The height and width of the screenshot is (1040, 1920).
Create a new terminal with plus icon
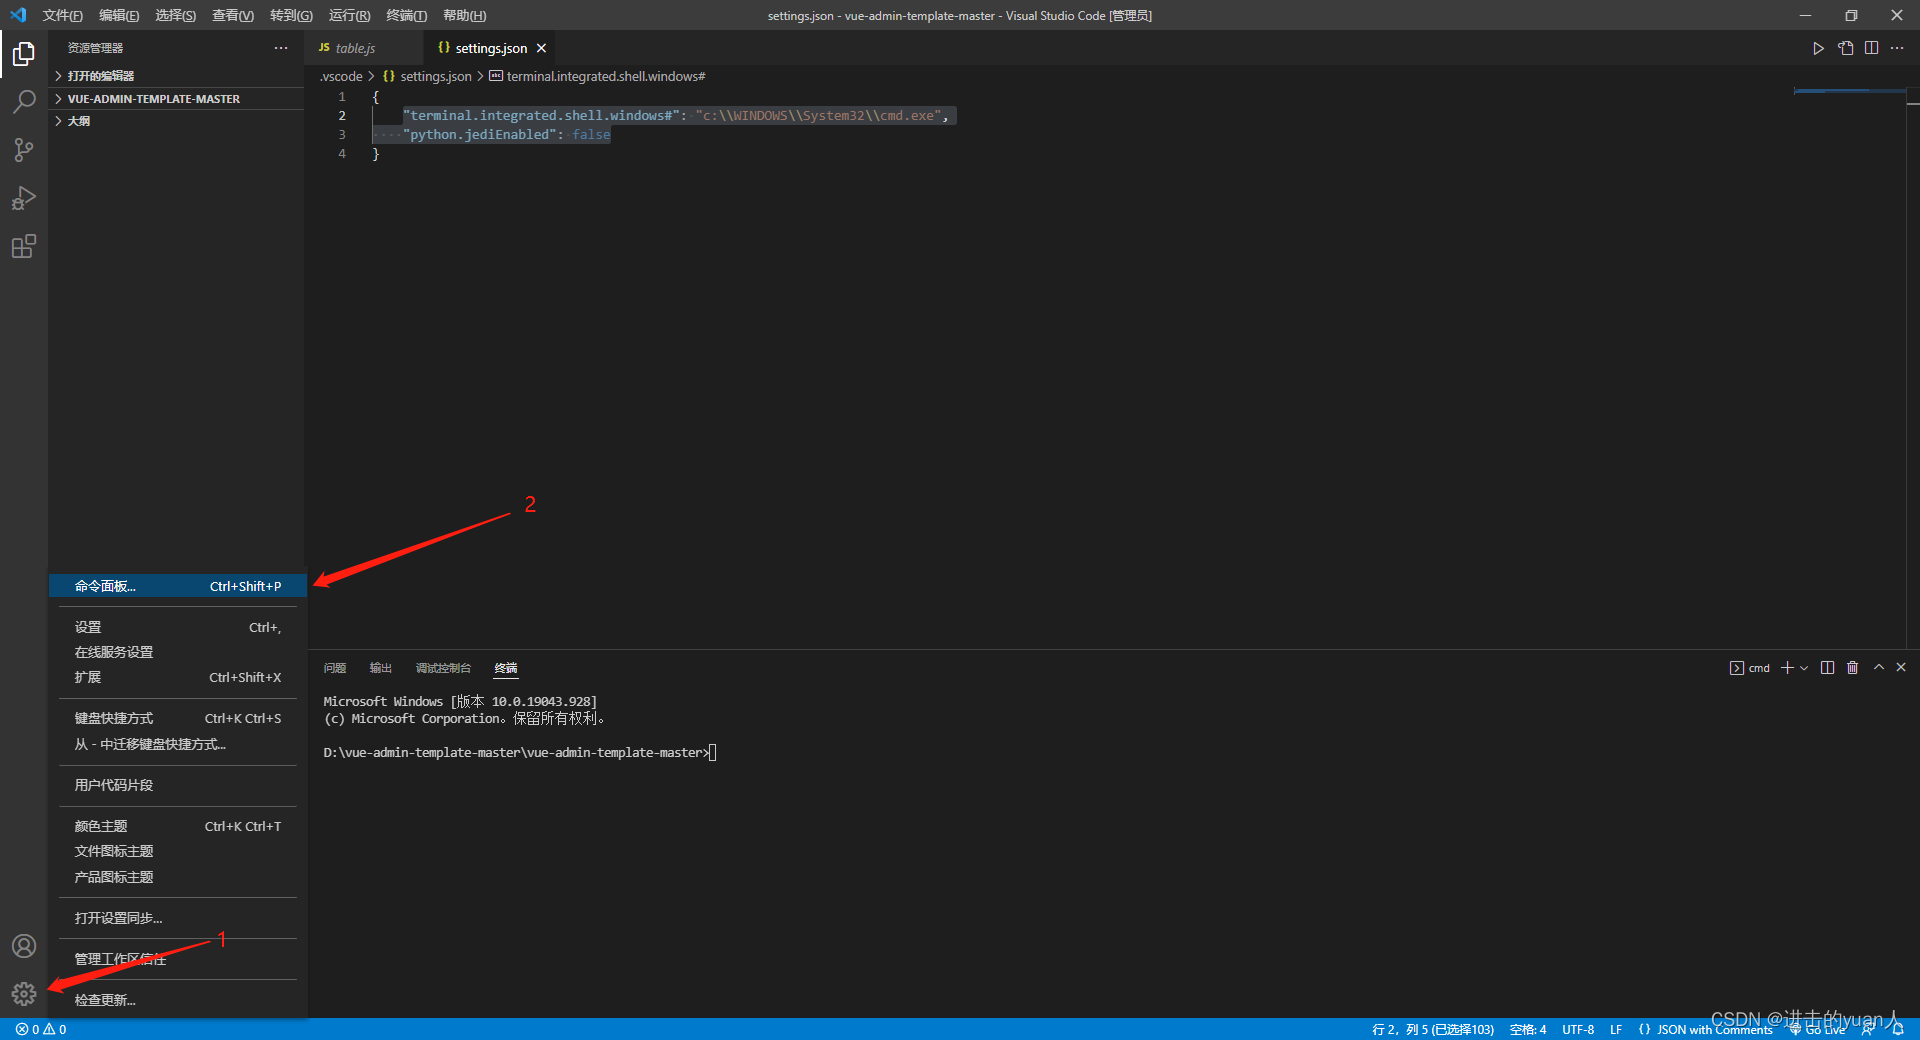coord(1787,668)
